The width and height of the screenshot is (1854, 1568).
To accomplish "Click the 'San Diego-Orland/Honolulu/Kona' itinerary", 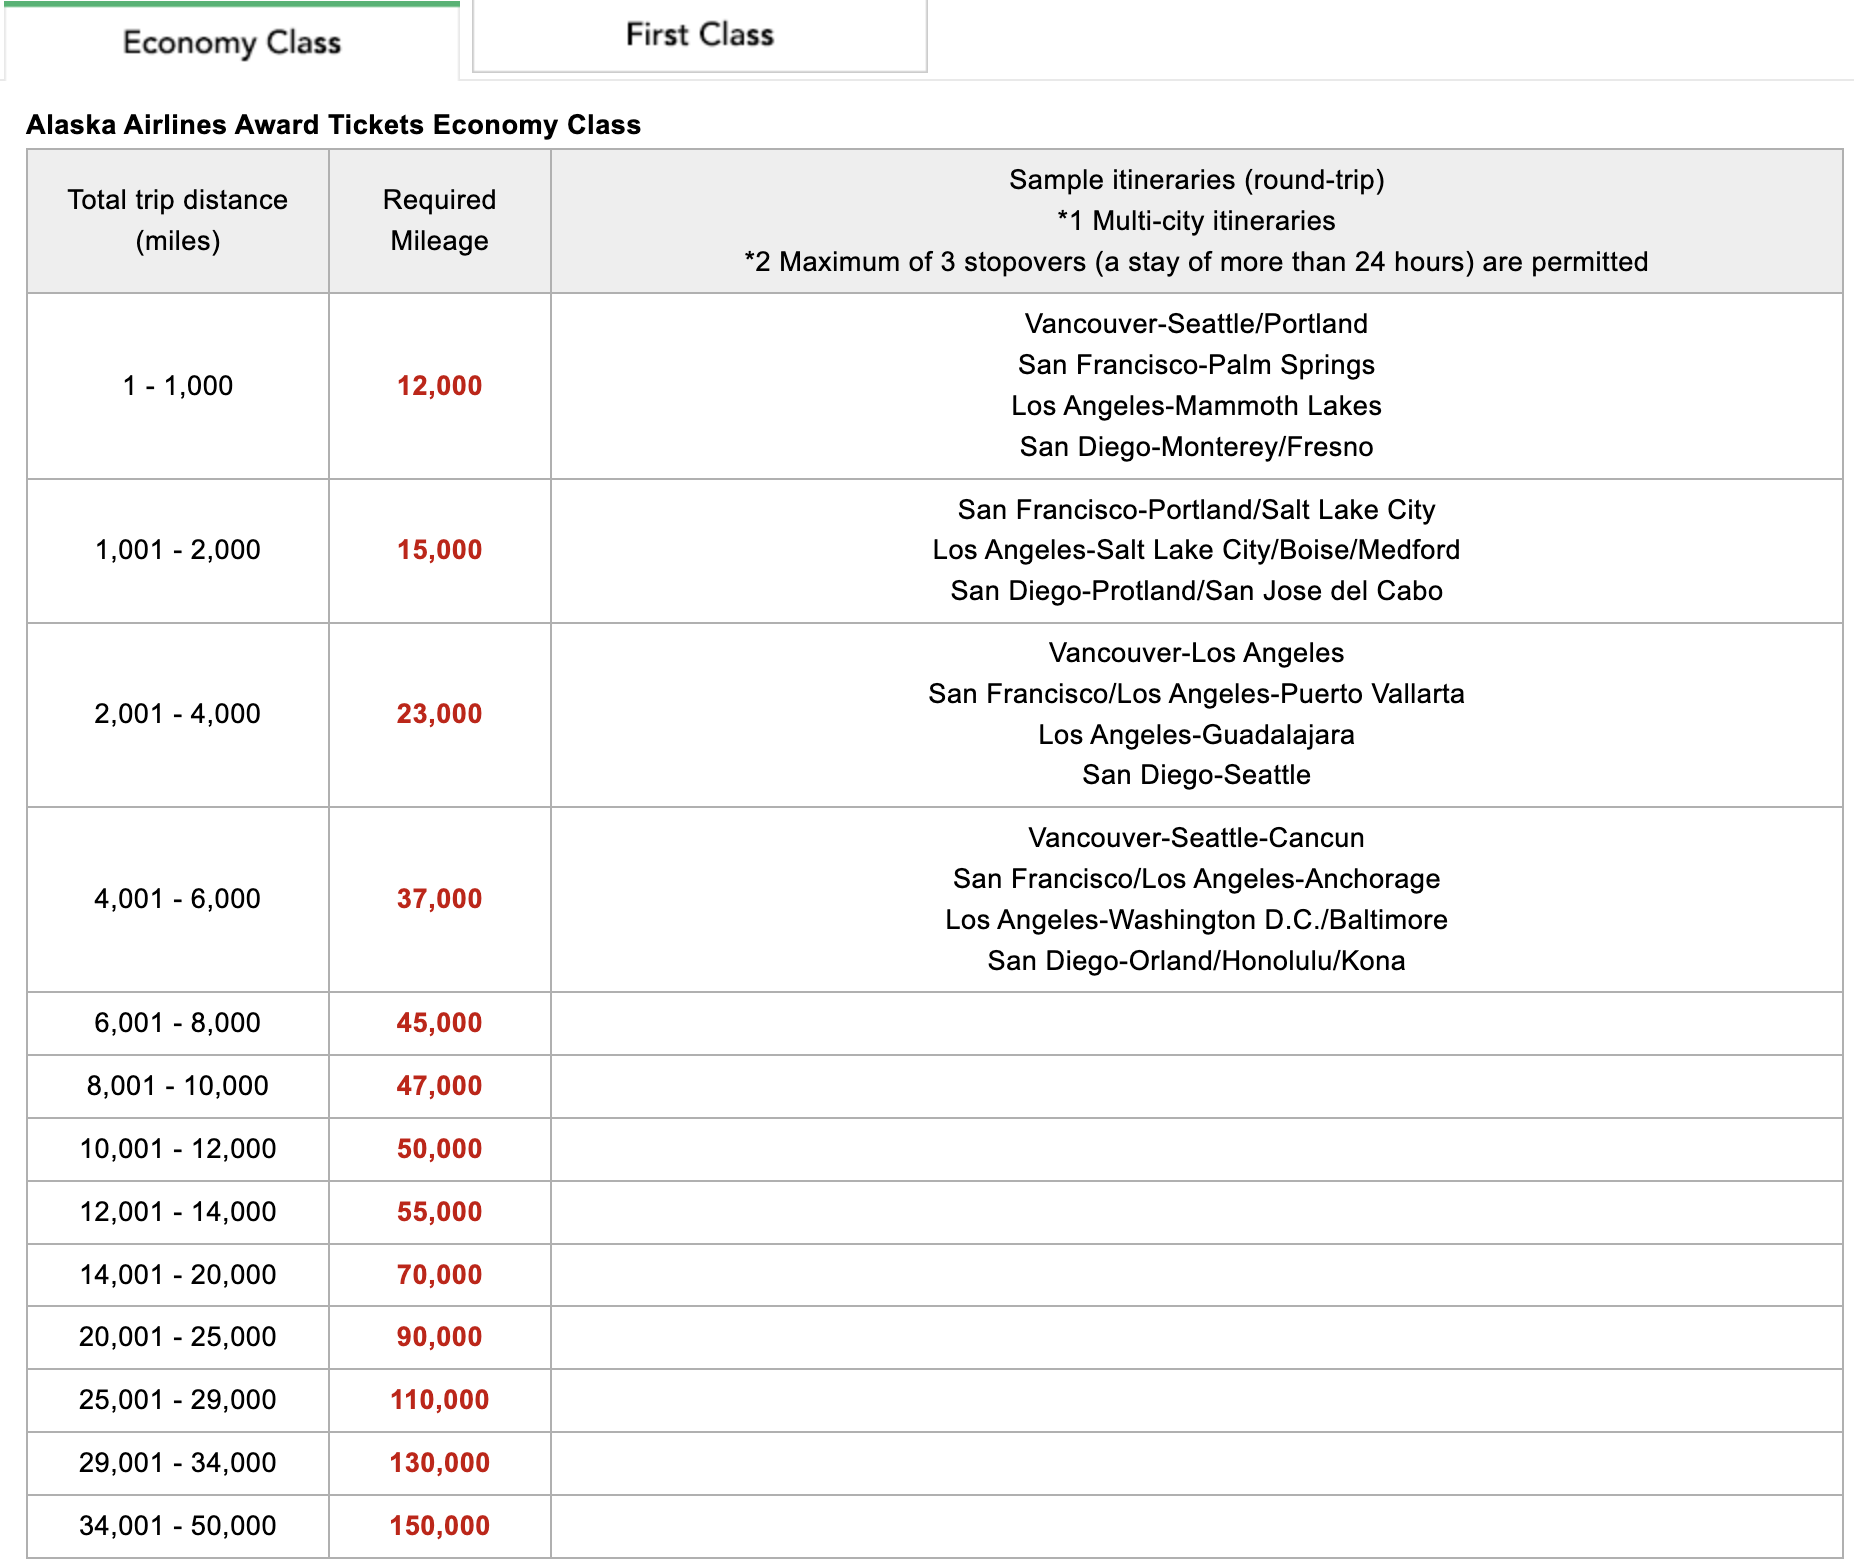I will click(x=1196, y=961).
